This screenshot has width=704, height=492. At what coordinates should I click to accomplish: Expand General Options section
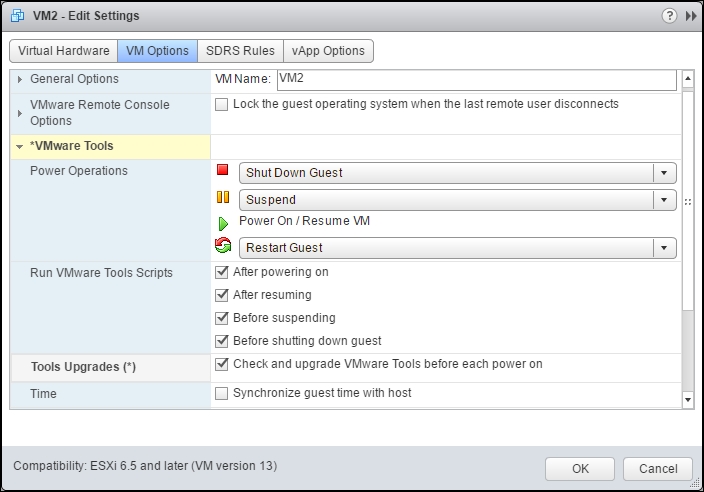[x=19, y=79]
